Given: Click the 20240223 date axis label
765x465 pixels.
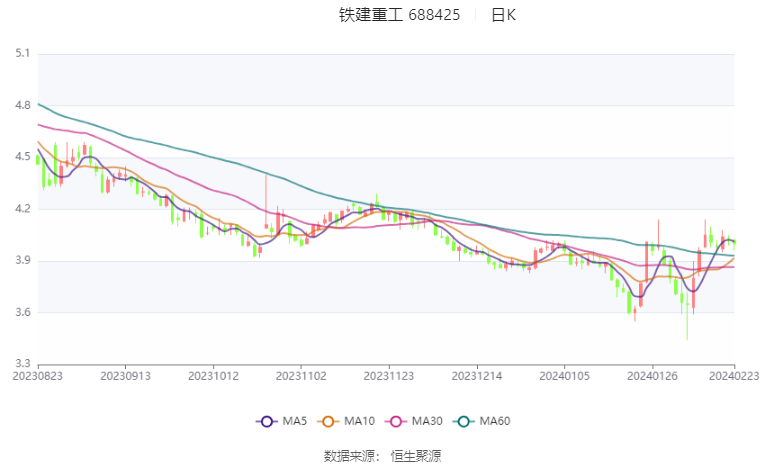Looking at the screenshot, I should click(734, 376).
